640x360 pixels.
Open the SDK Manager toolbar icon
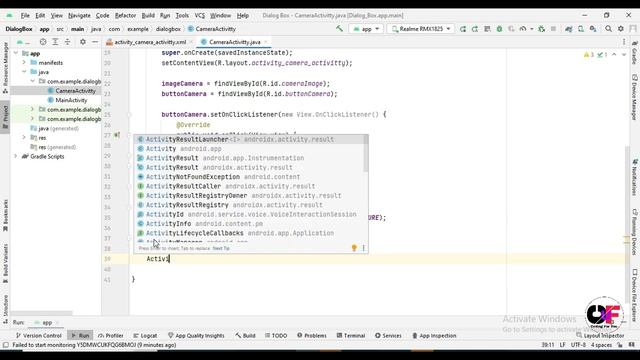pyautogui.click(x=593, y=29)
